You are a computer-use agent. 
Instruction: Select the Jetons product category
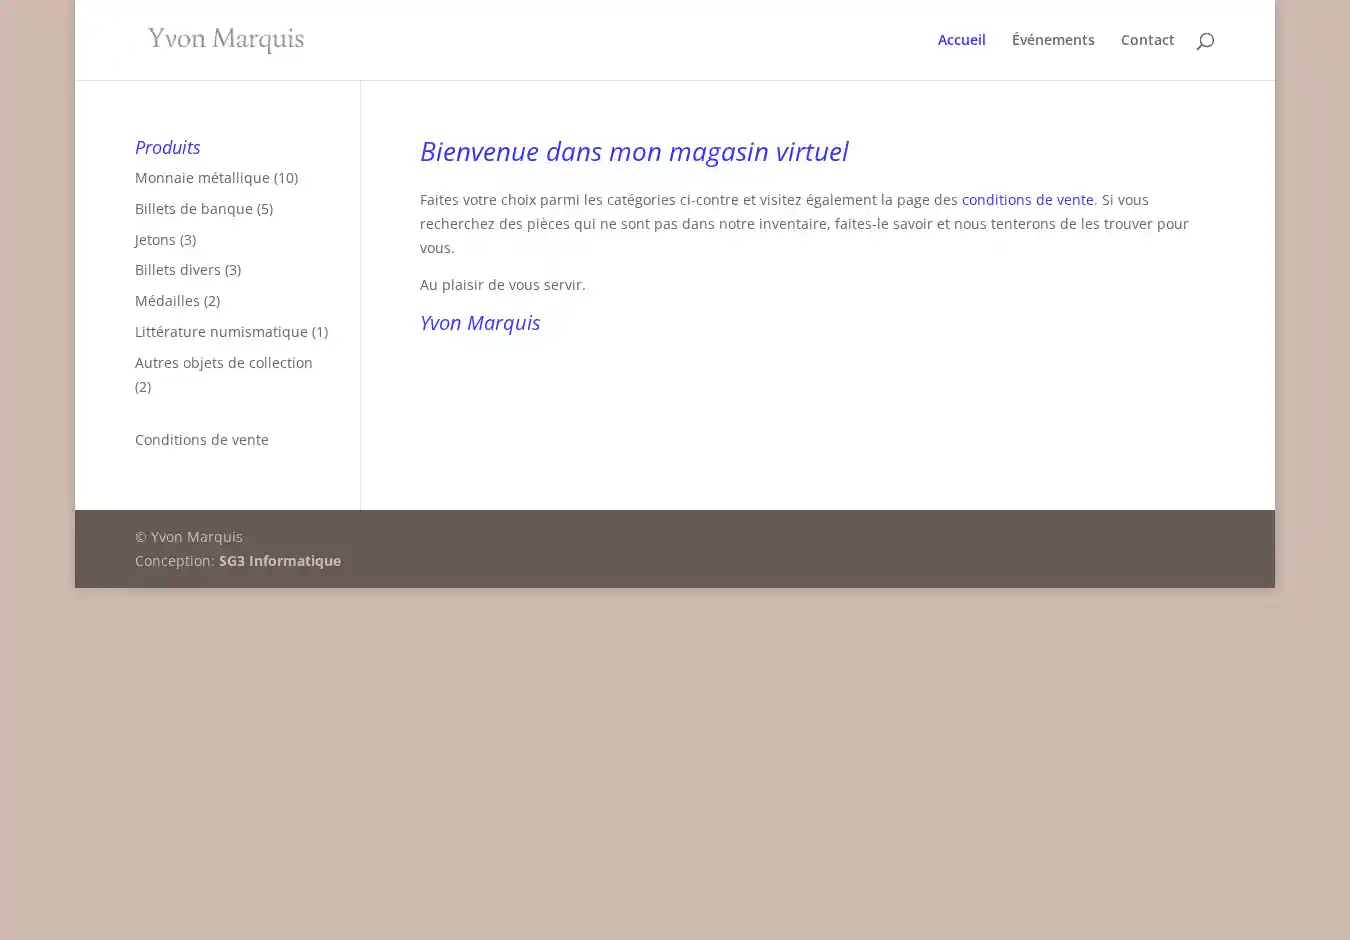(155, 240)
